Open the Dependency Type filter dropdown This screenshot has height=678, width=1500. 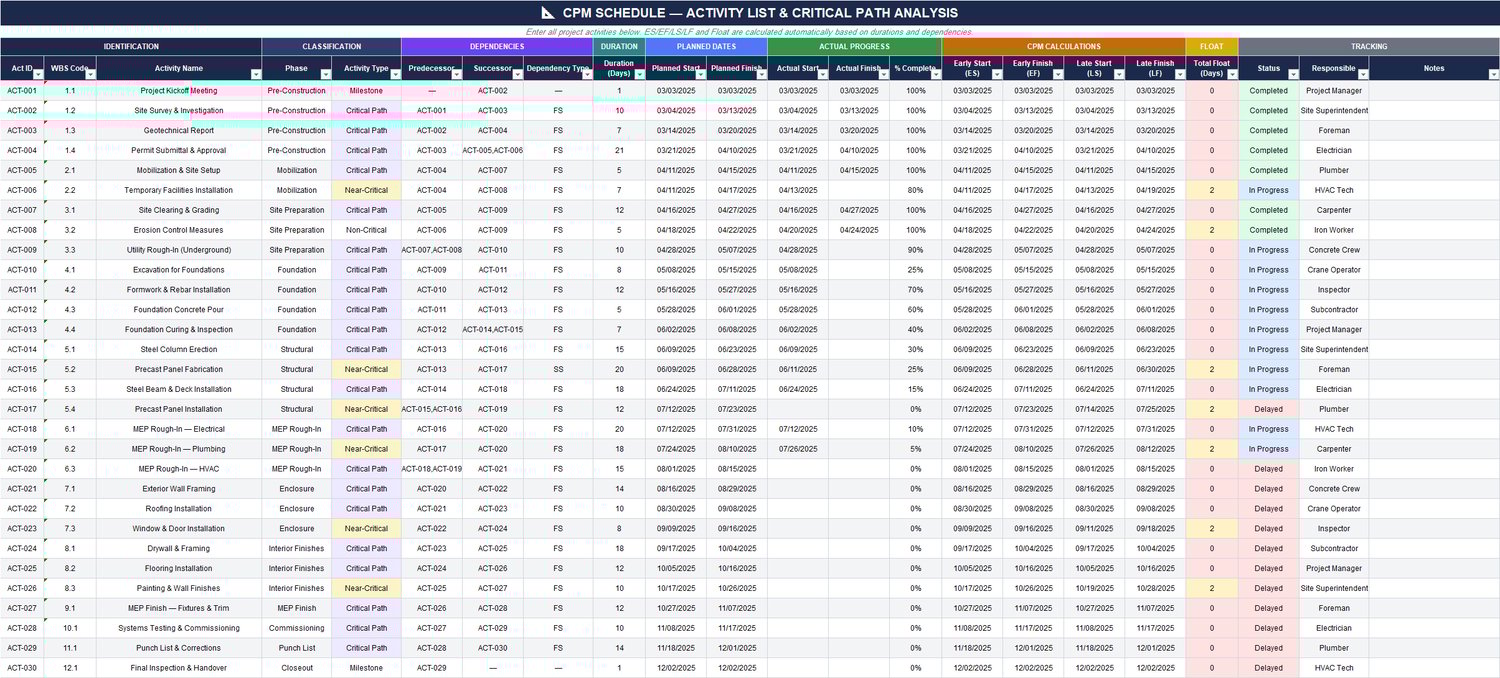tap(587, 74)
